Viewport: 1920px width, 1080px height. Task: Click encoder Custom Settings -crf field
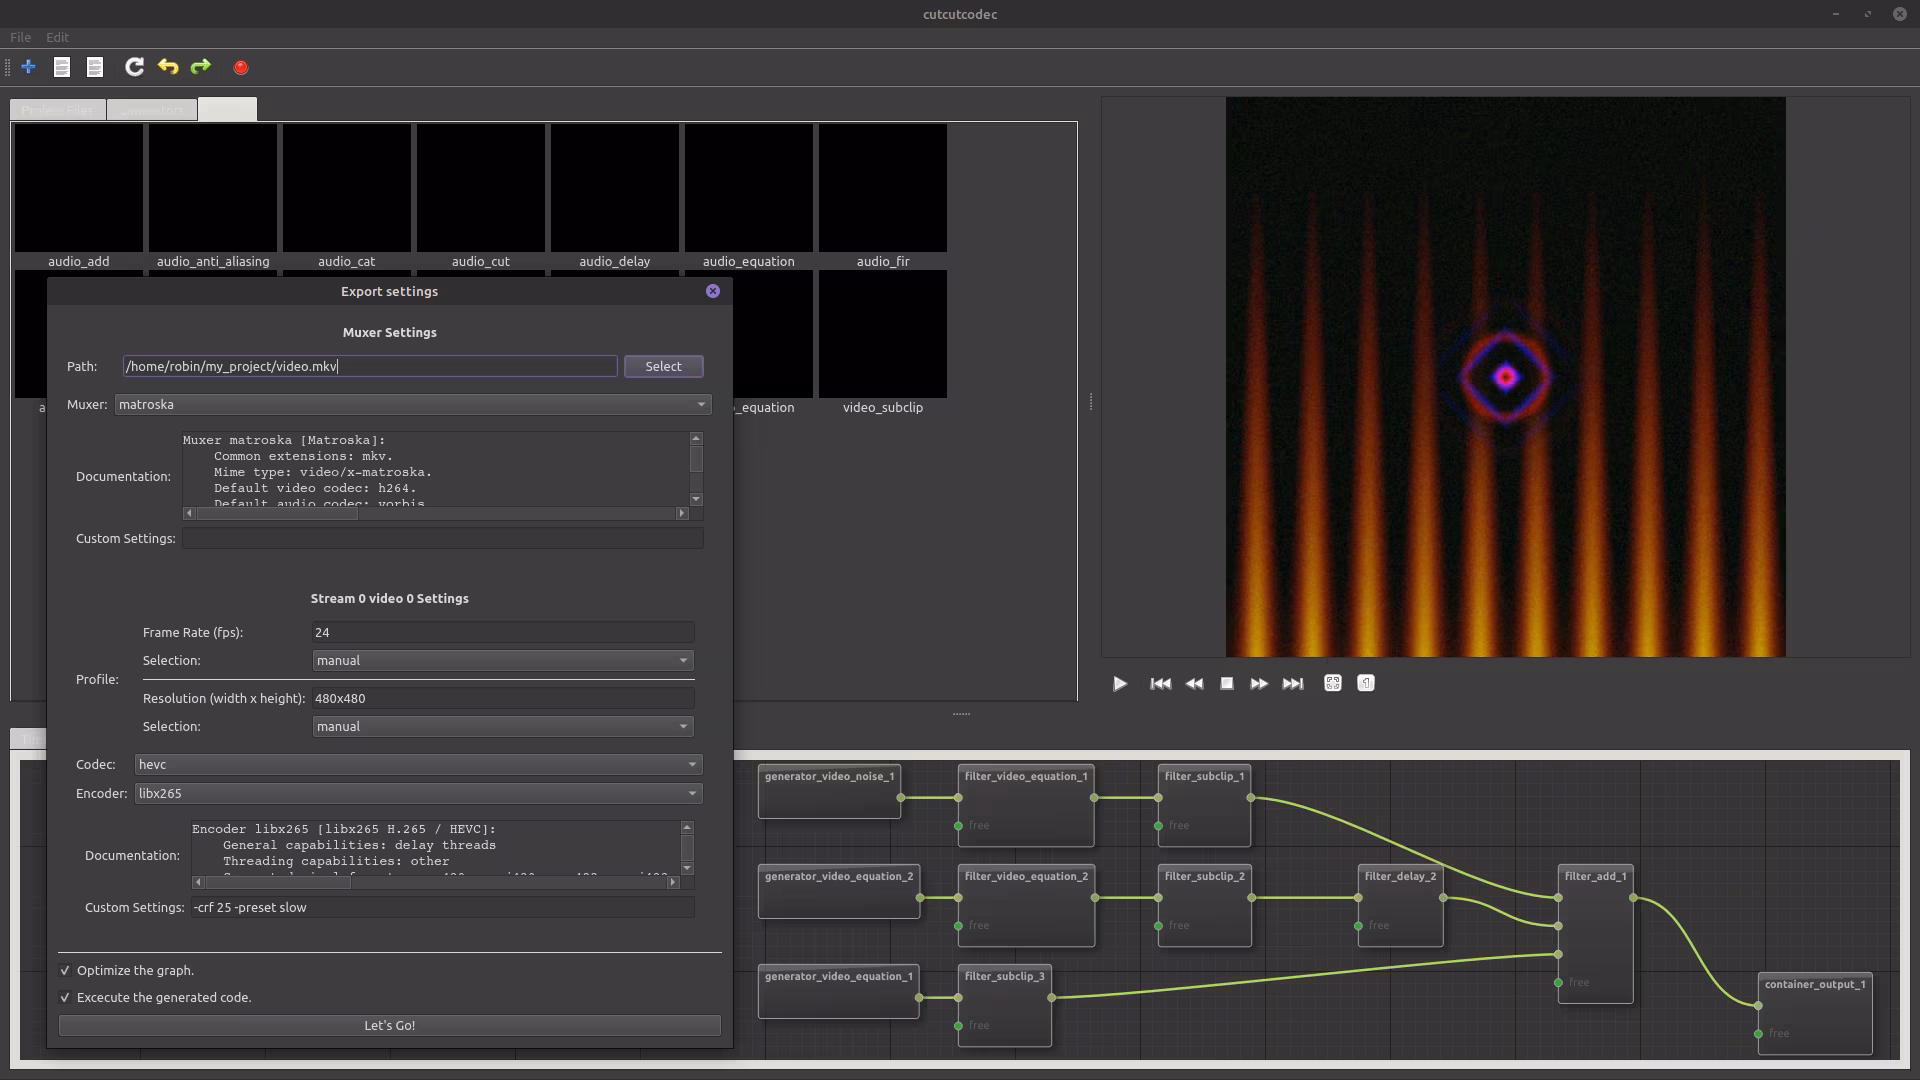442,908
